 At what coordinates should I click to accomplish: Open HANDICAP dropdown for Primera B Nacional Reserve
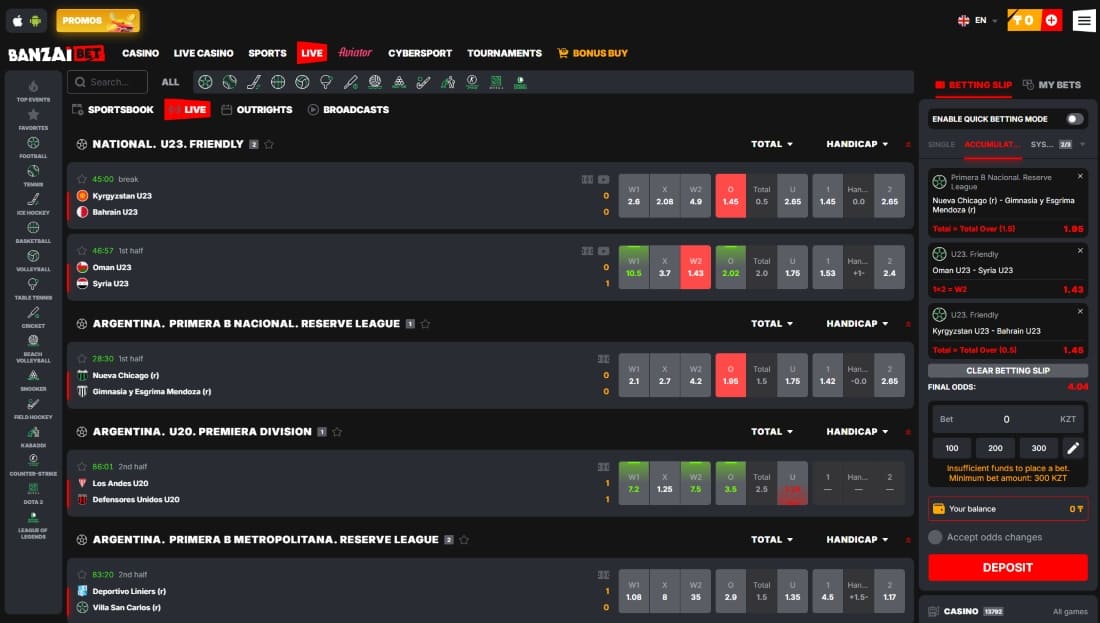click(857, 323)
